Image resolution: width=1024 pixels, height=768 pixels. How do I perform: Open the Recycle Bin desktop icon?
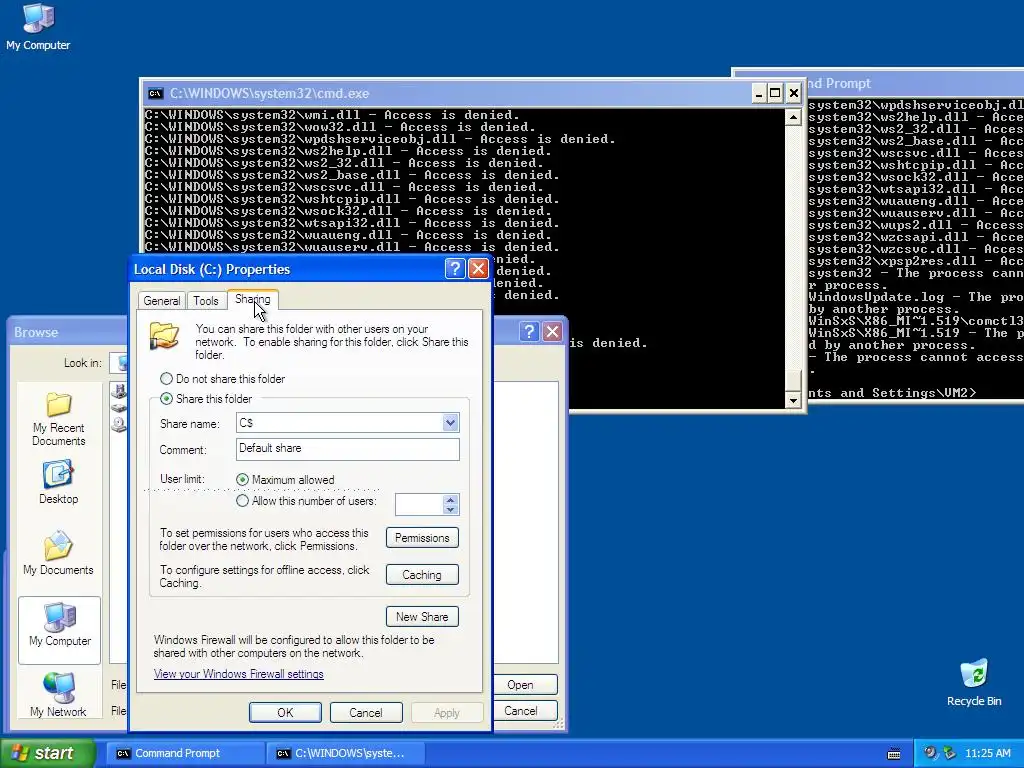point(974,683)
